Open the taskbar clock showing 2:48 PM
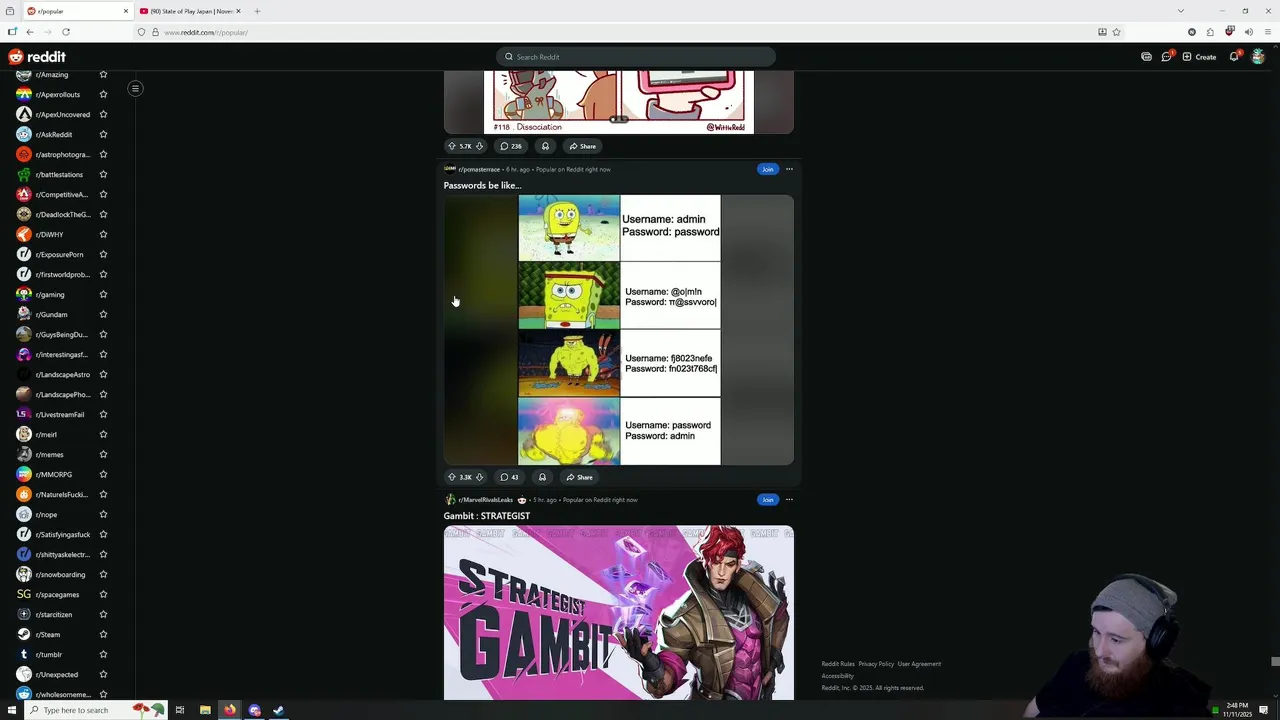The image size is (1280, 720). 1235,710
